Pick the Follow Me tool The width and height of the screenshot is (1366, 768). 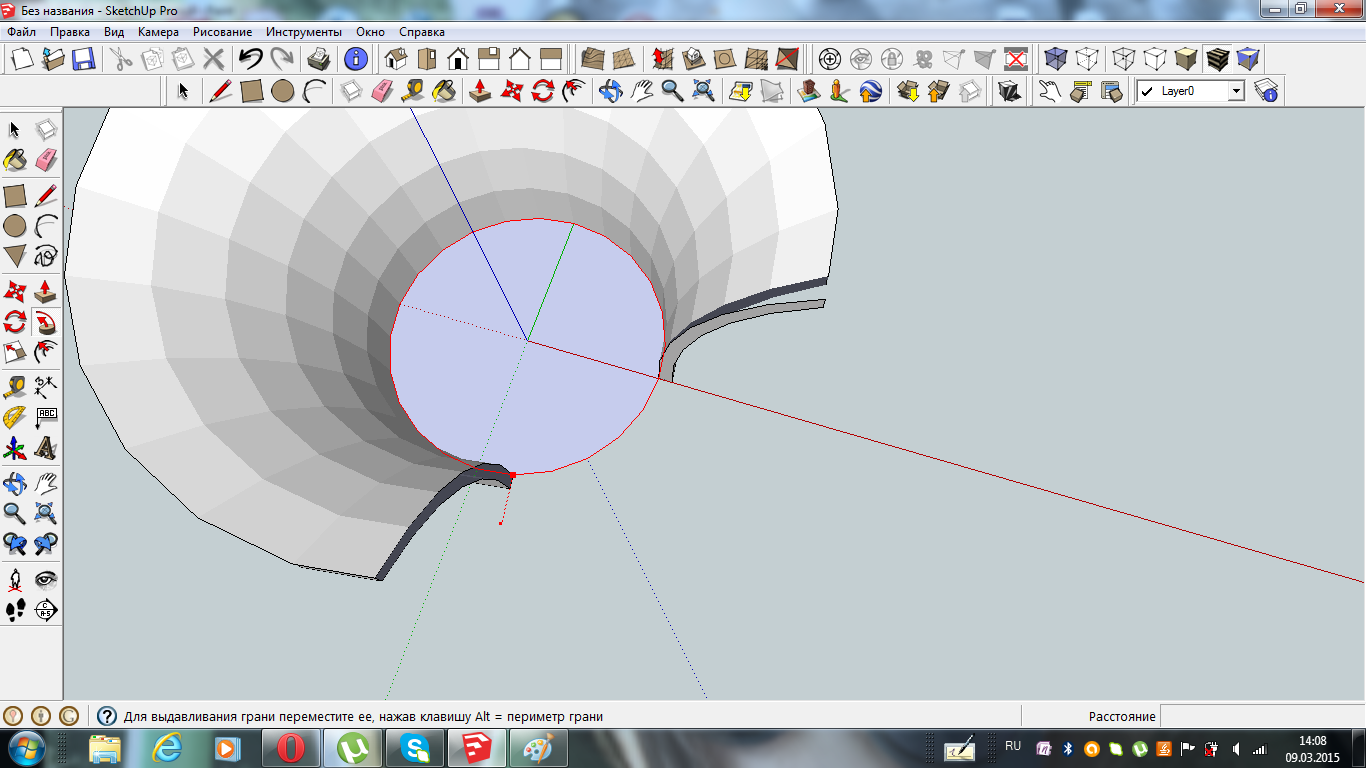[x=46, y=322]
